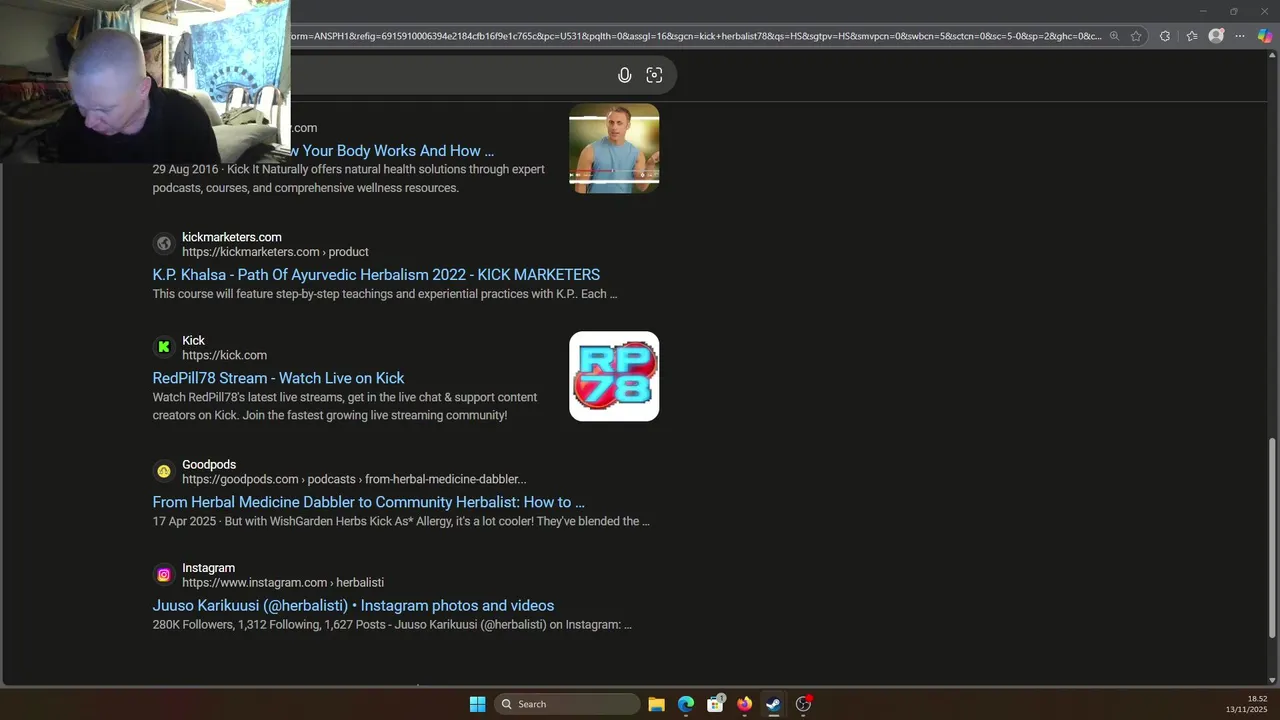Click the zoom magnifier icon in address bar
This screenshot has height=720, width=1280.
point(1114,36)
